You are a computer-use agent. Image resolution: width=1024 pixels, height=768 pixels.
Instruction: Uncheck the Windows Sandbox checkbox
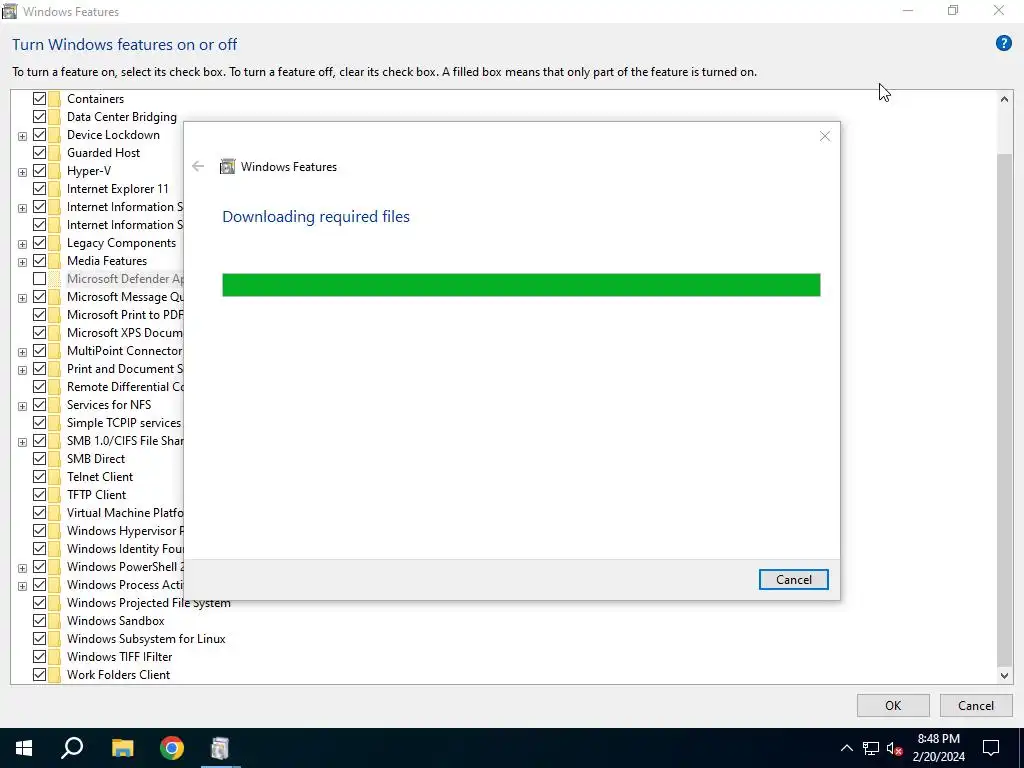coord(39,621)
